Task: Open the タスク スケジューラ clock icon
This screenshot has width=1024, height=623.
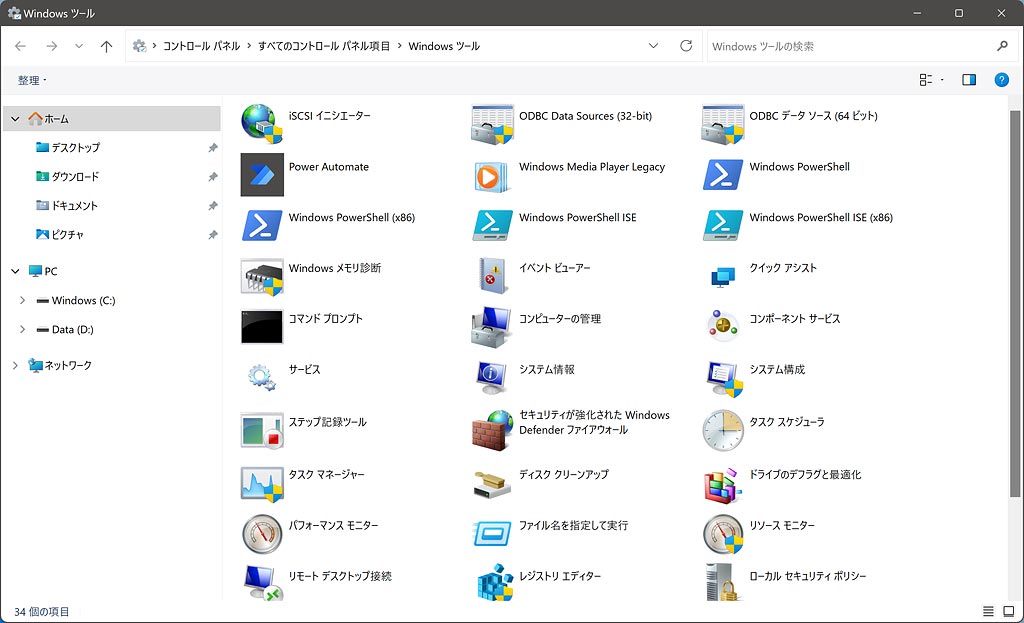Action: (722, 430)
